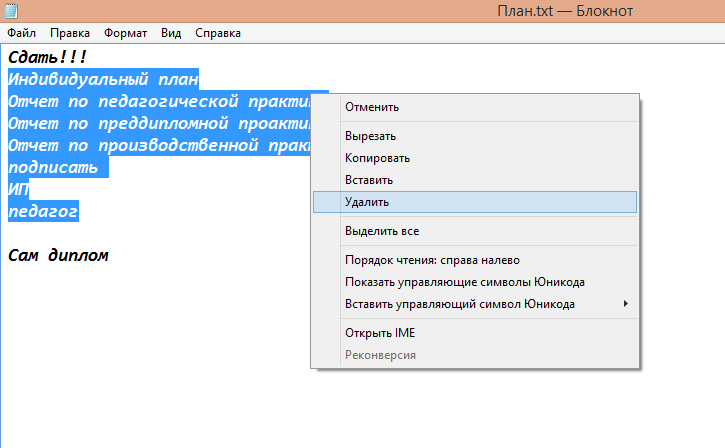725x448 pixels.
Task: Click the line 'Сам диплом' in the text
Action: click(x=58, y=255)
